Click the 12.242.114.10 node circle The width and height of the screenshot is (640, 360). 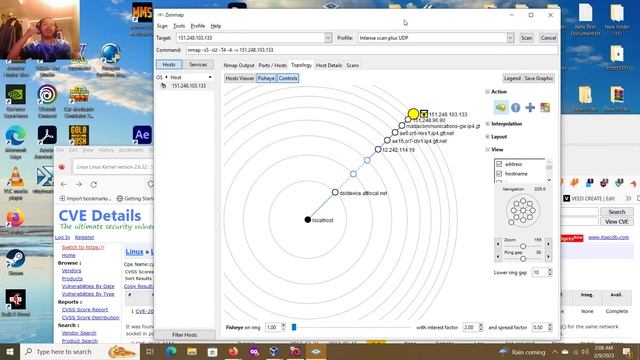(378, 150)
